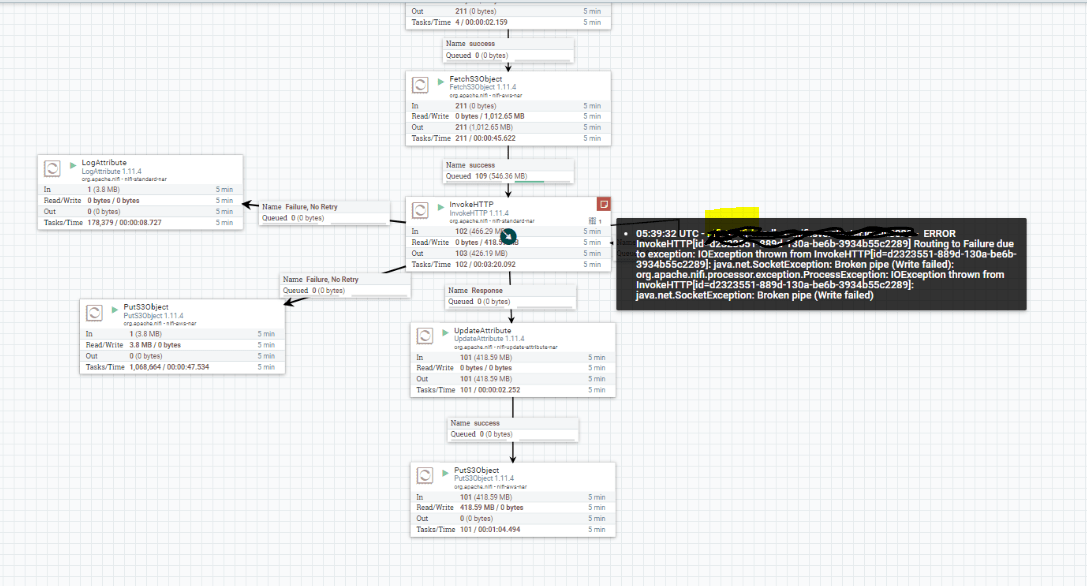Click the LogAttribute processor icon

tap(51, 168)
